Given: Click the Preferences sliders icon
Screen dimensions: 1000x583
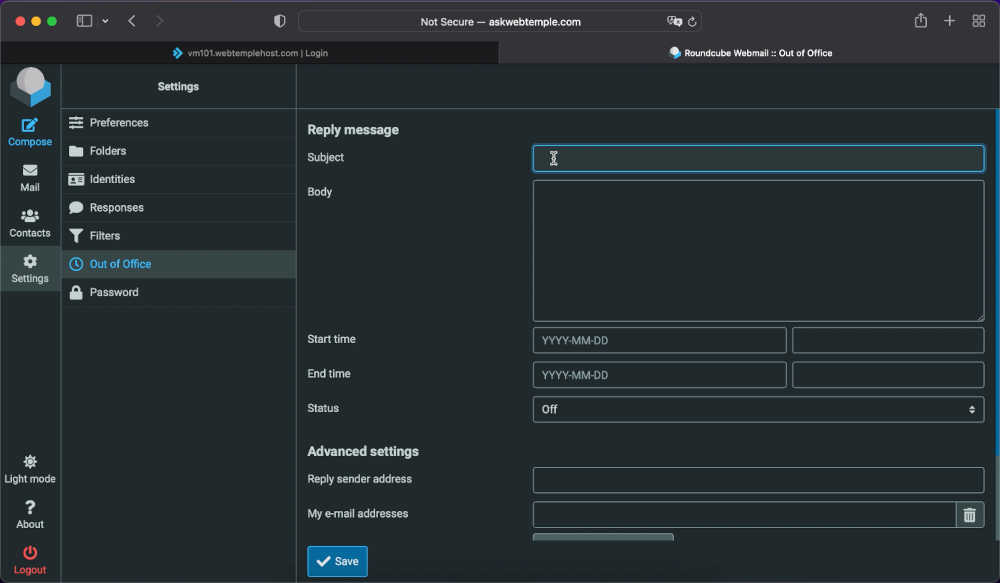Looking at the screenshot, I should (x=76, y=122).
